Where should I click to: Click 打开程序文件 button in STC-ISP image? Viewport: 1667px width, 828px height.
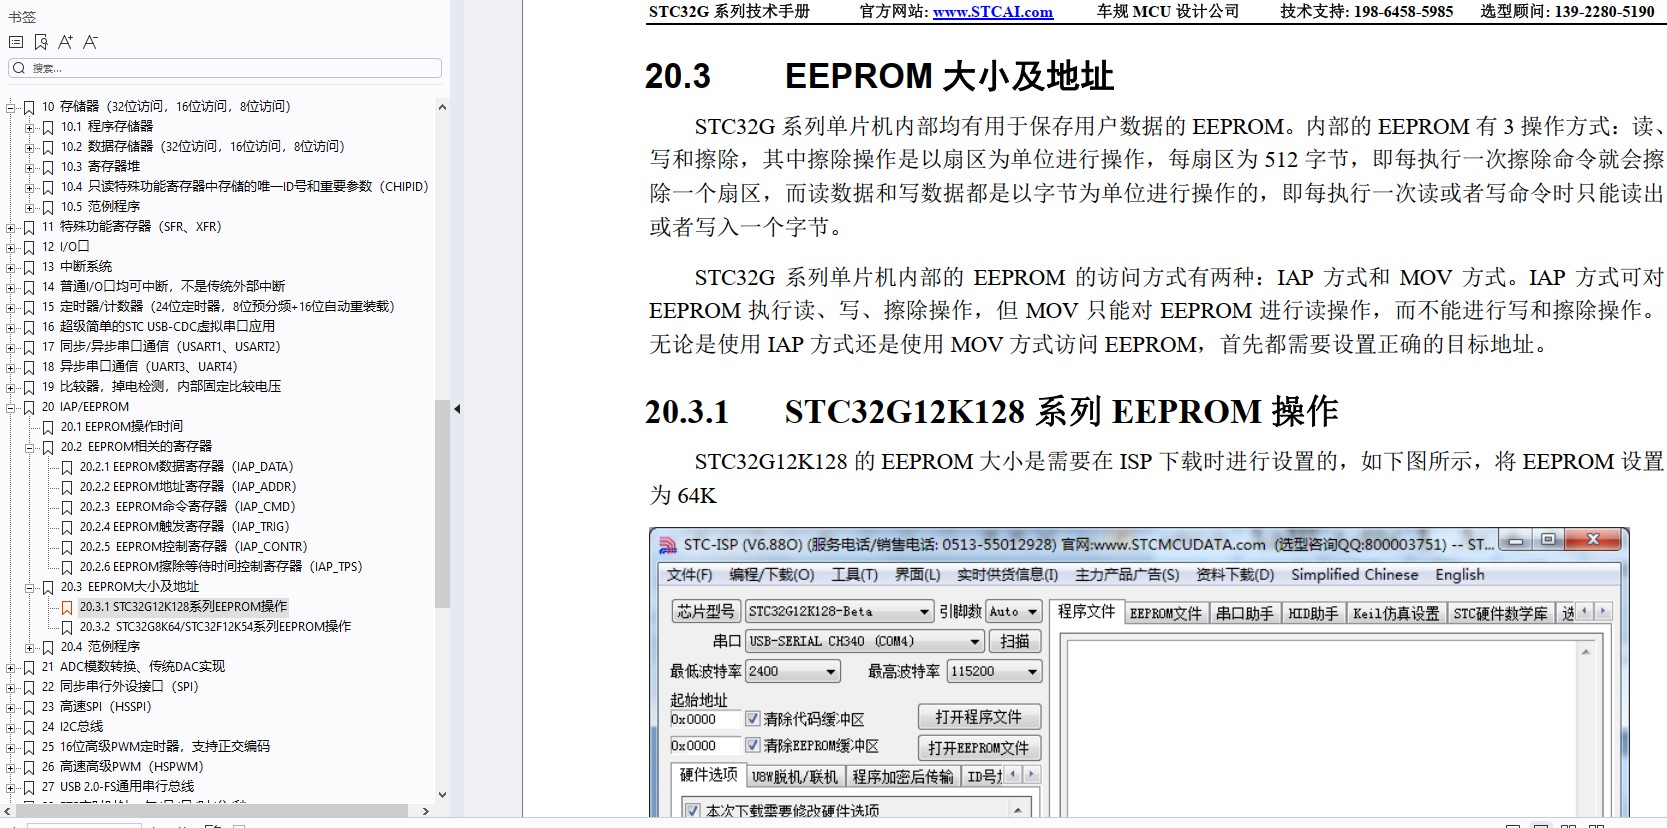tap(979, 717)
